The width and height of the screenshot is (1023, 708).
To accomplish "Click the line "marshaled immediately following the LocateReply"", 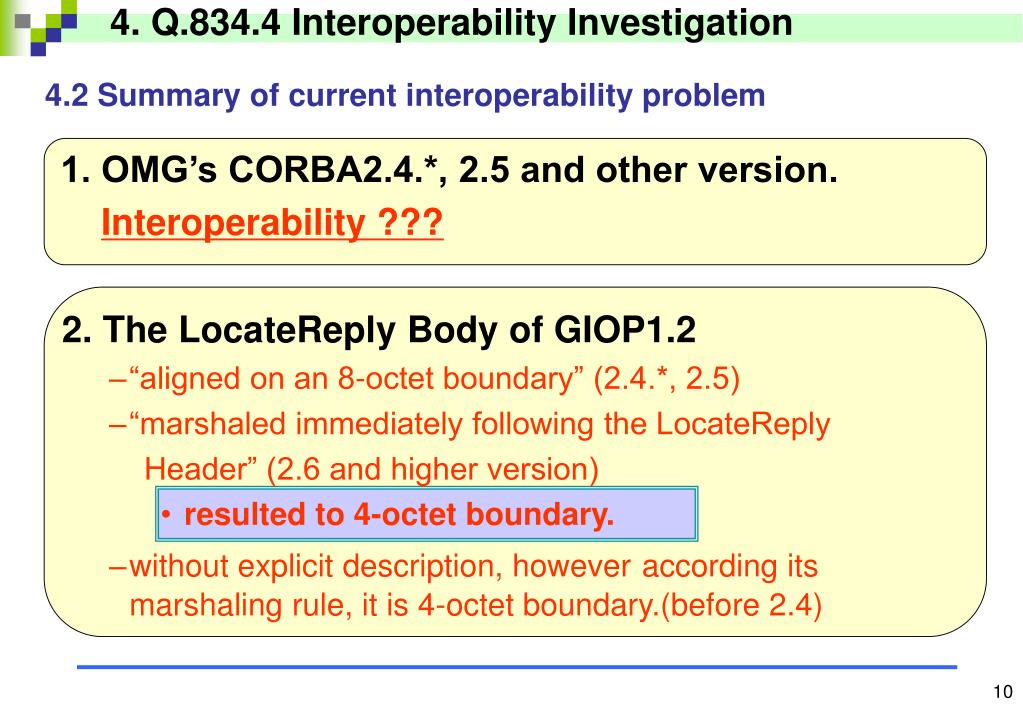I will 469,424.
